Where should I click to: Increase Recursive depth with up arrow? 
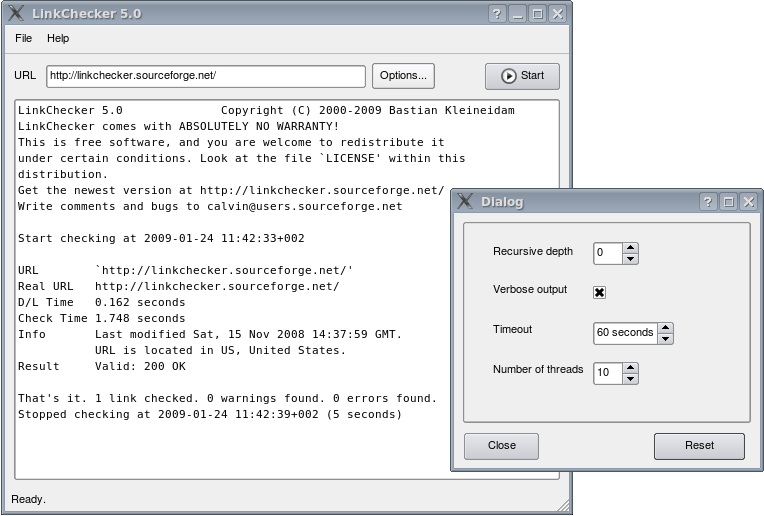tap(630, 248)
